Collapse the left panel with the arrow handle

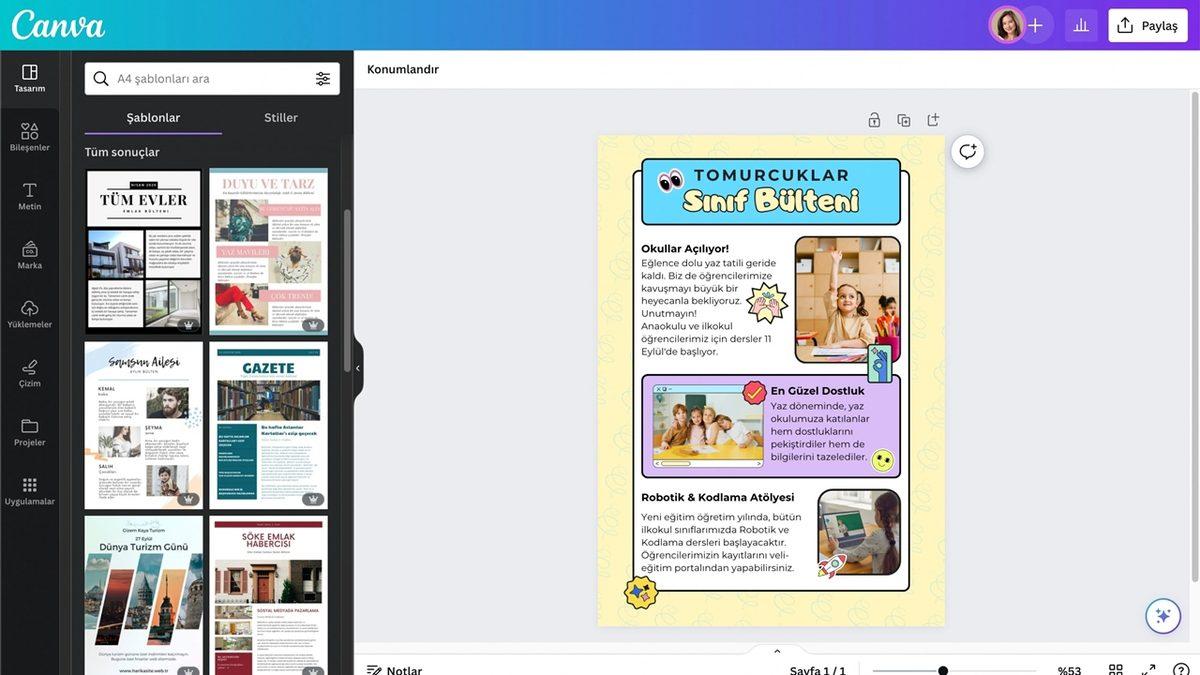pyautogui.click(x=356, y=366)
